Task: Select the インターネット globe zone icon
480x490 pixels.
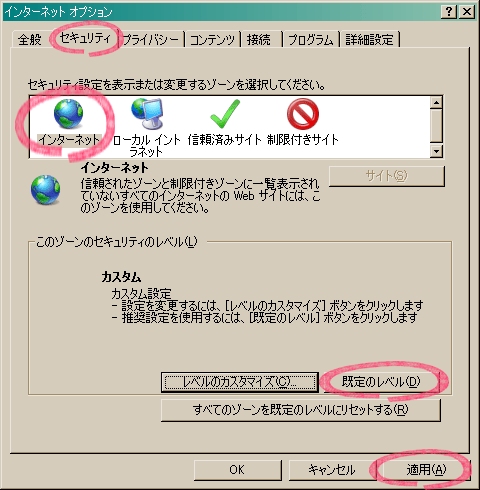Action: [68, 114]
